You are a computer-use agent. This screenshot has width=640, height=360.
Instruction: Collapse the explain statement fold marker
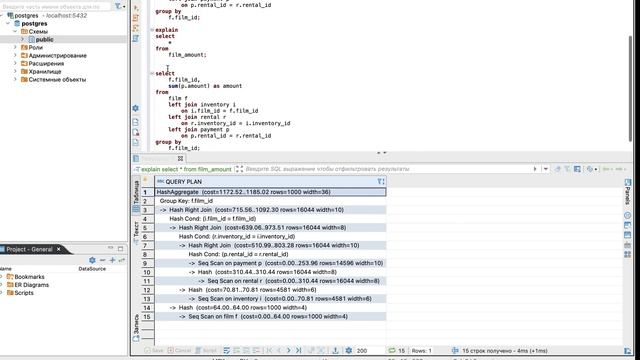152,30
